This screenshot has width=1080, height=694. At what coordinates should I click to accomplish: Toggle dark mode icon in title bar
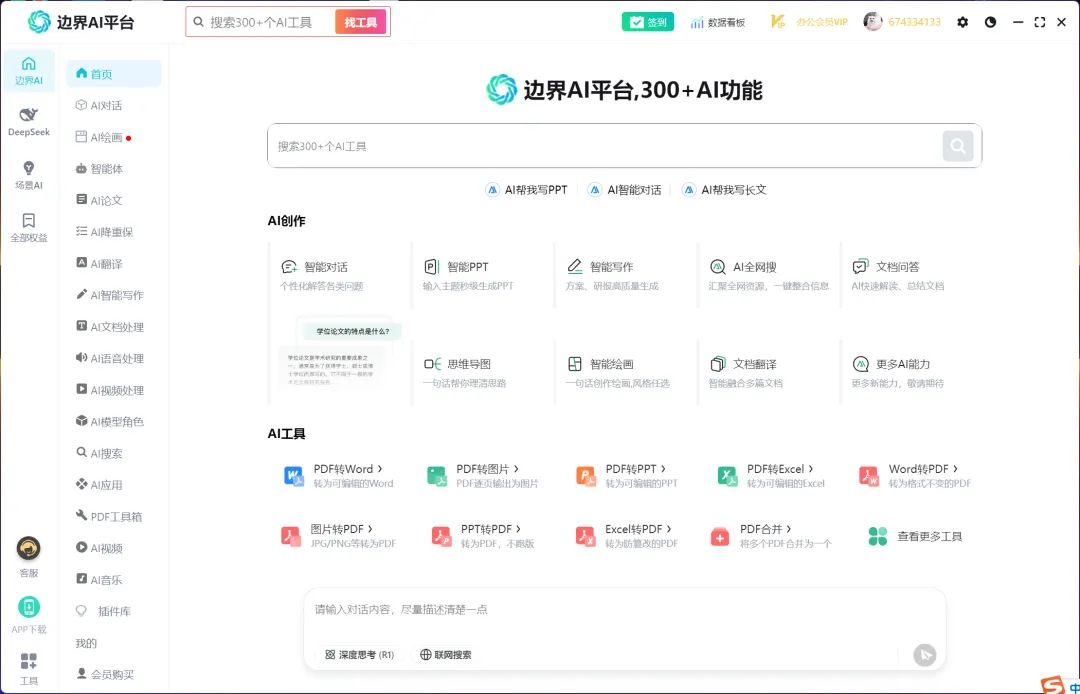[990, 22]
